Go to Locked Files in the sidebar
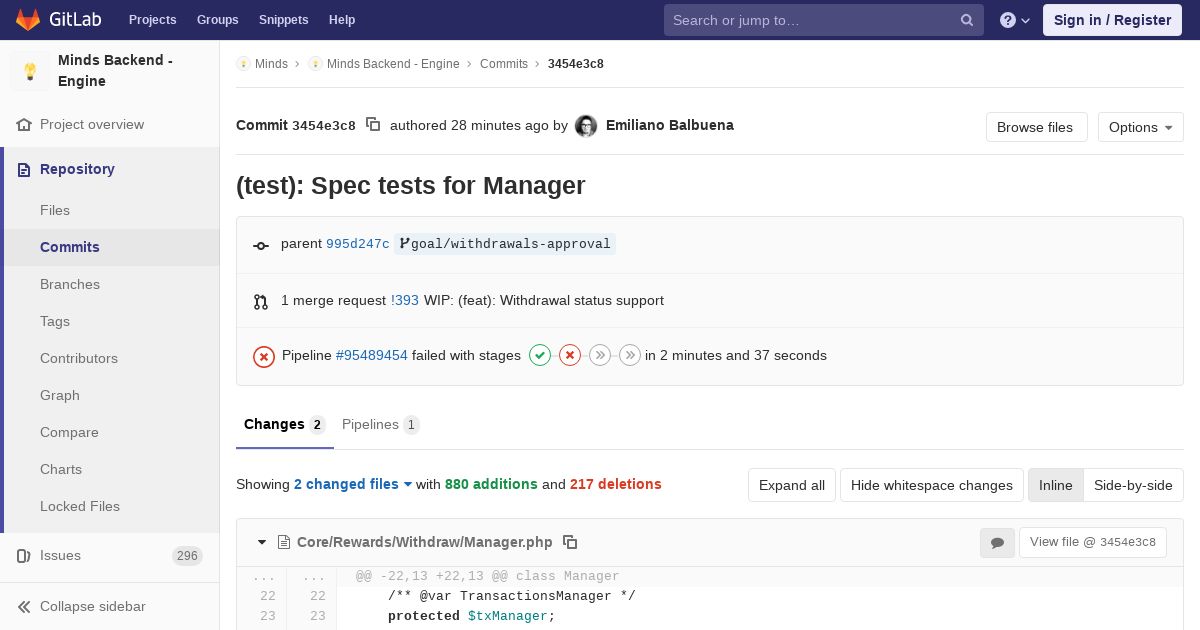1200x630 pixels. 112,506
